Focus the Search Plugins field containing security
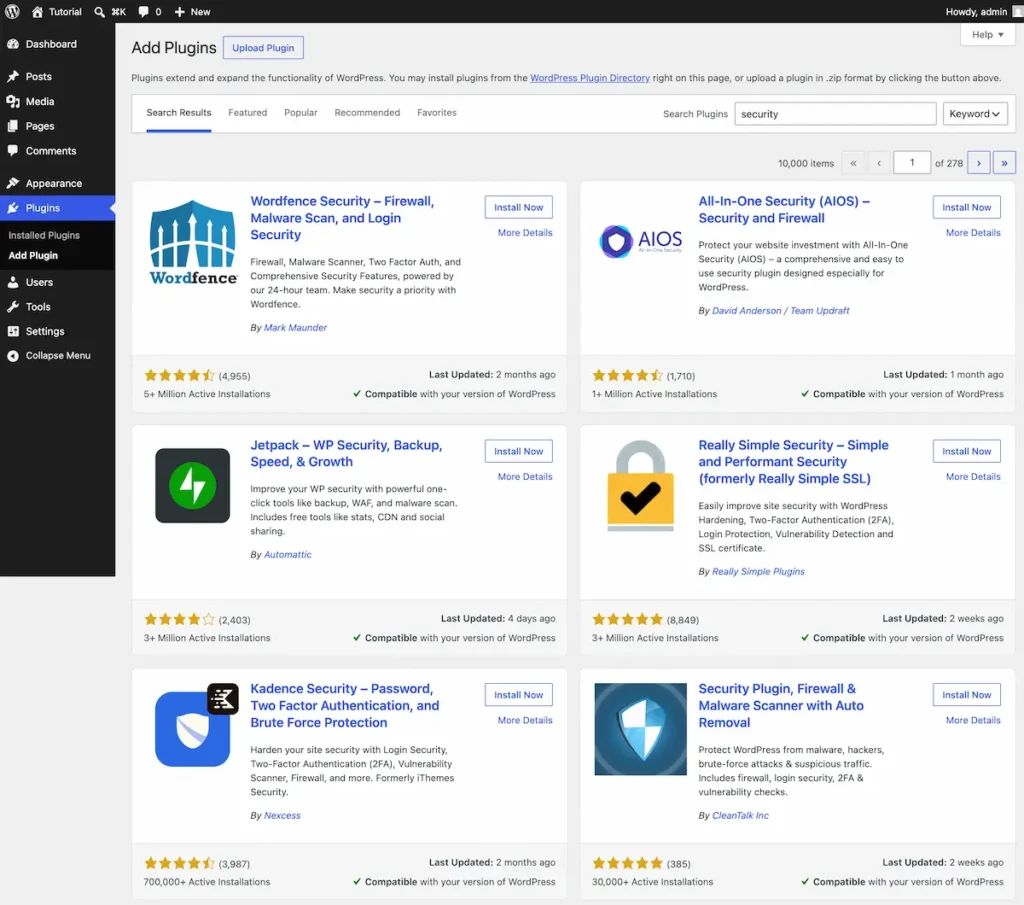This screenshot has width=1024, height=905. pyautogui.click(x=835, y=114)
